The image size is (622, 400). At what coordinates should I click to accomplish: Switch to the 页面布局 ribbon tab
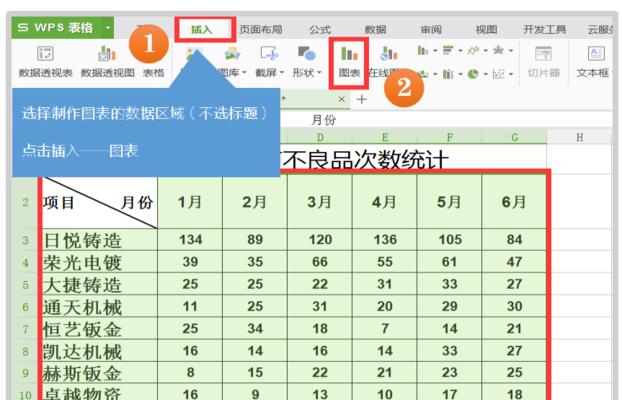261,29
